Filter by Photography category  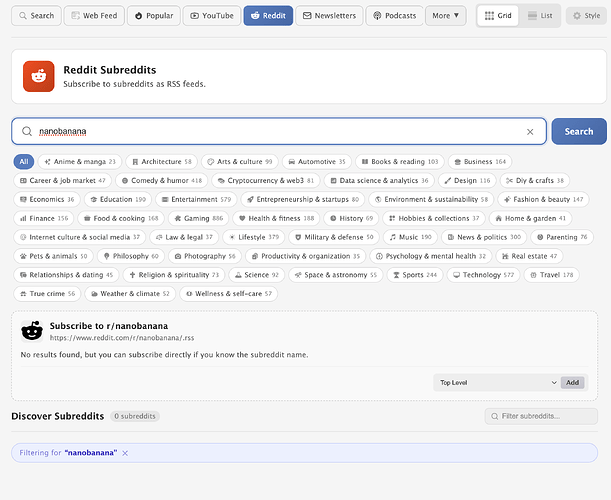(205, 256)
